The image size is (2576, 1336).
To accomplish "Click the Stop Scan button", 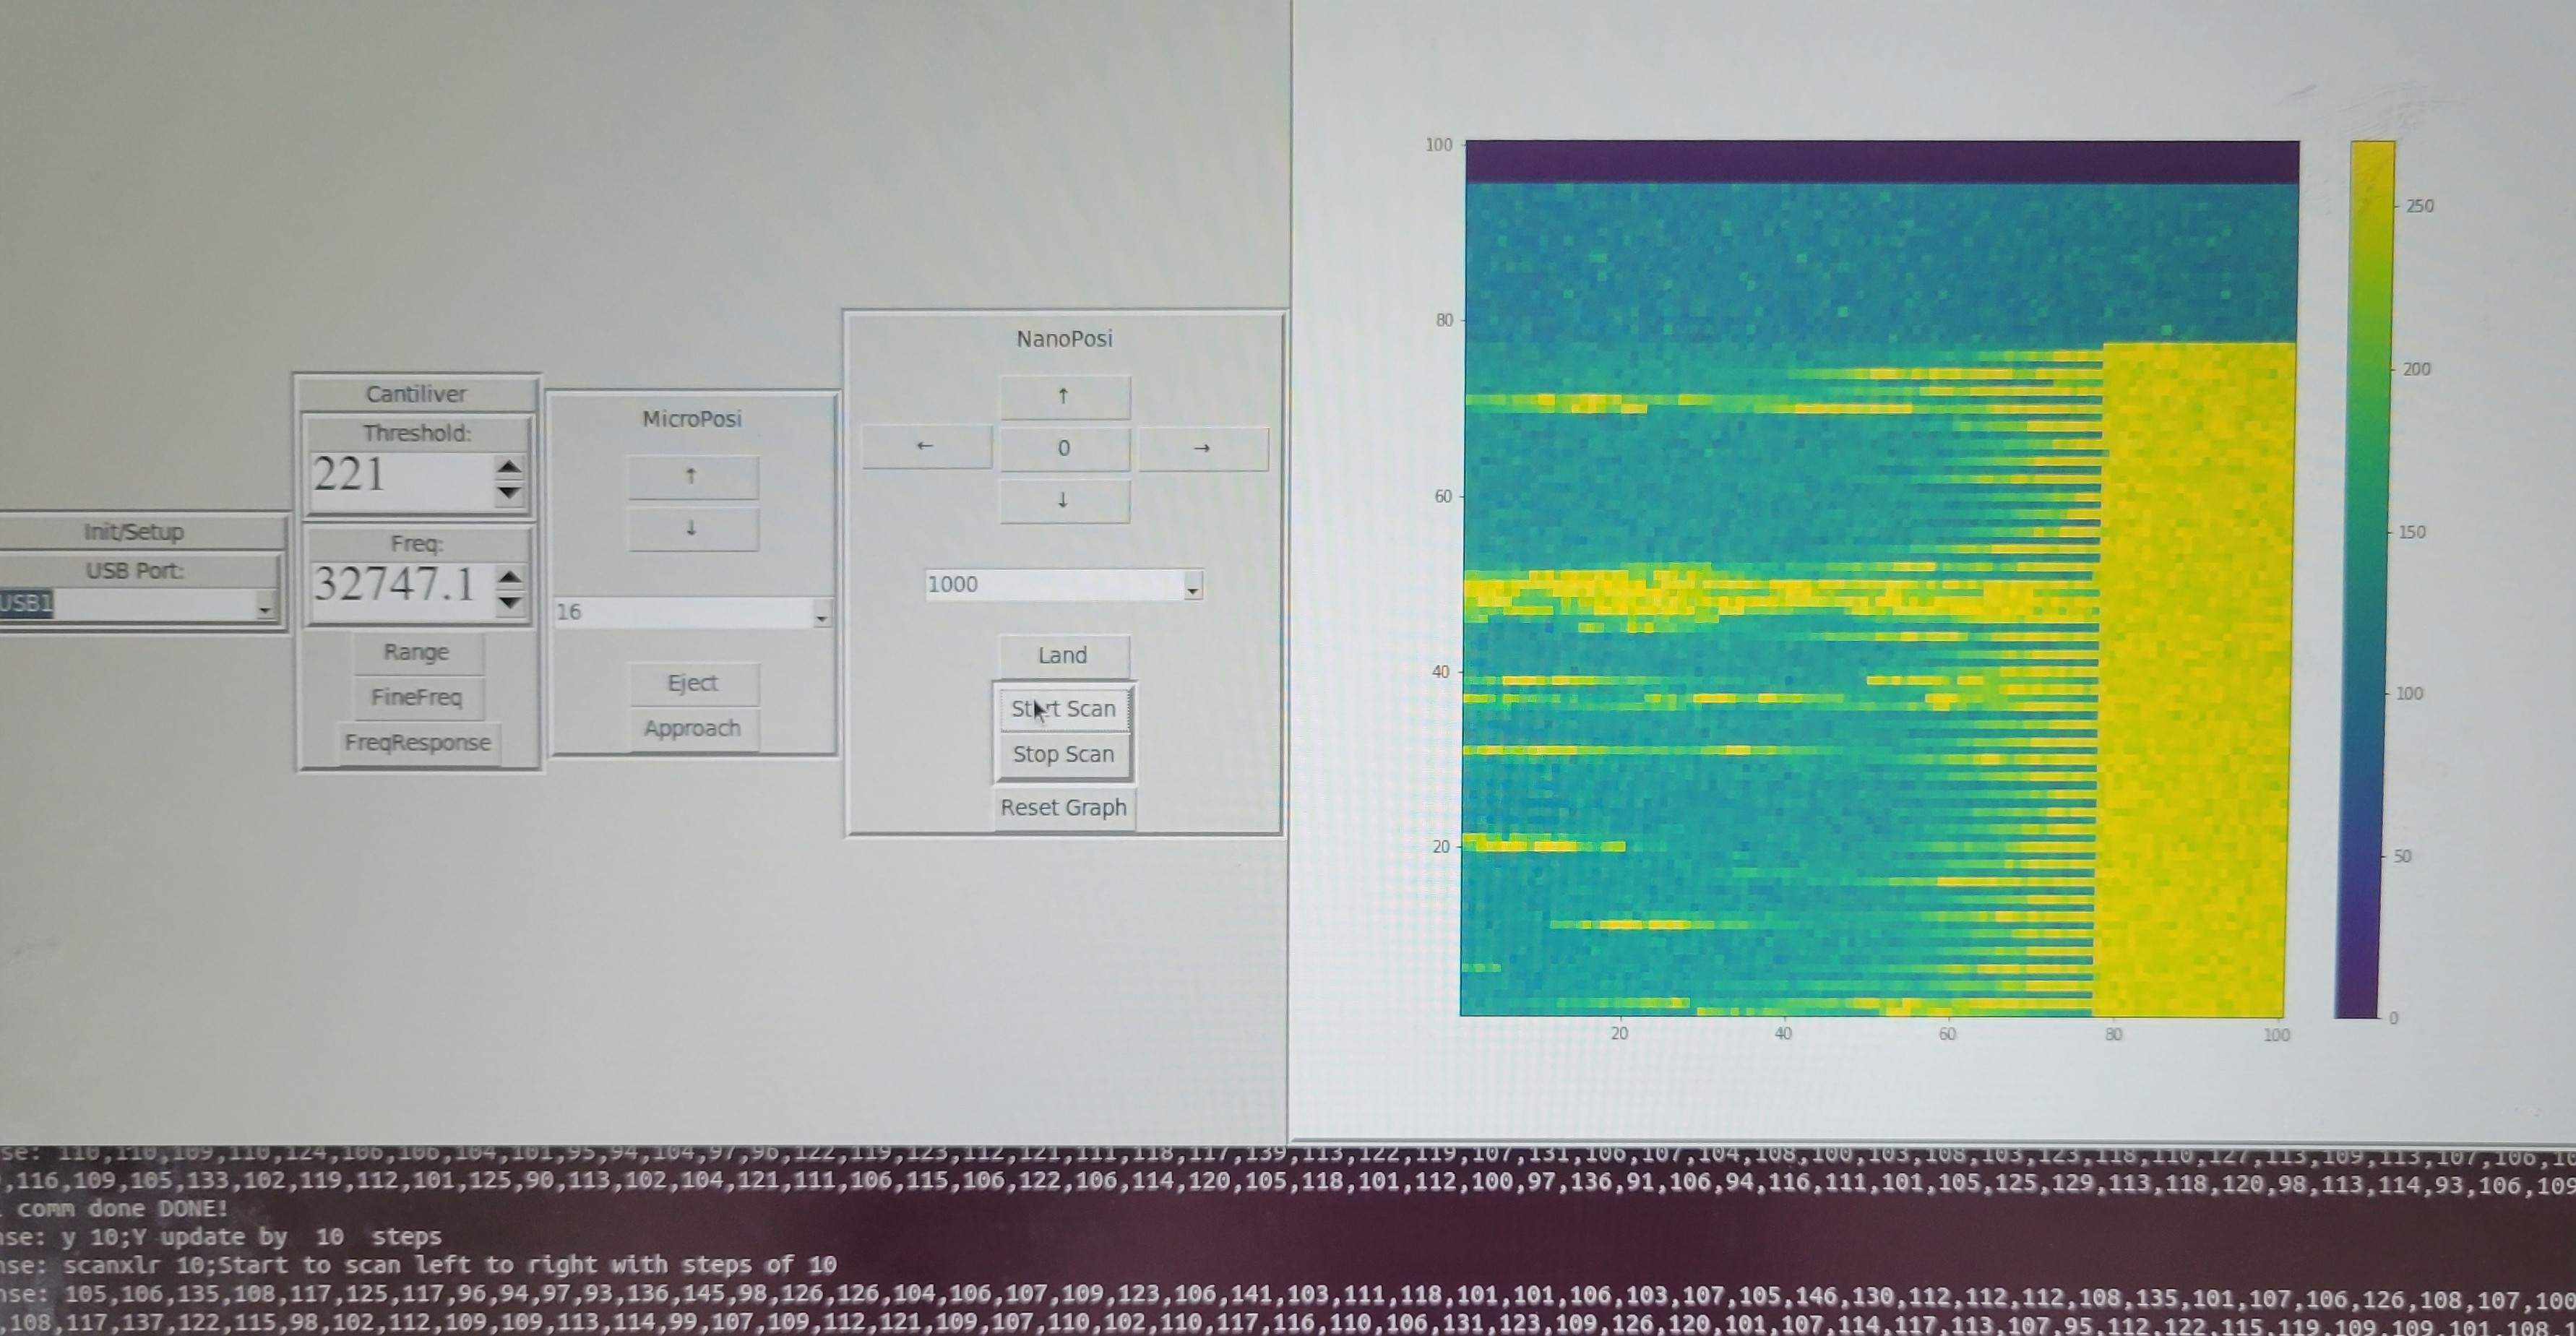I will click(x=1063, y=754).
